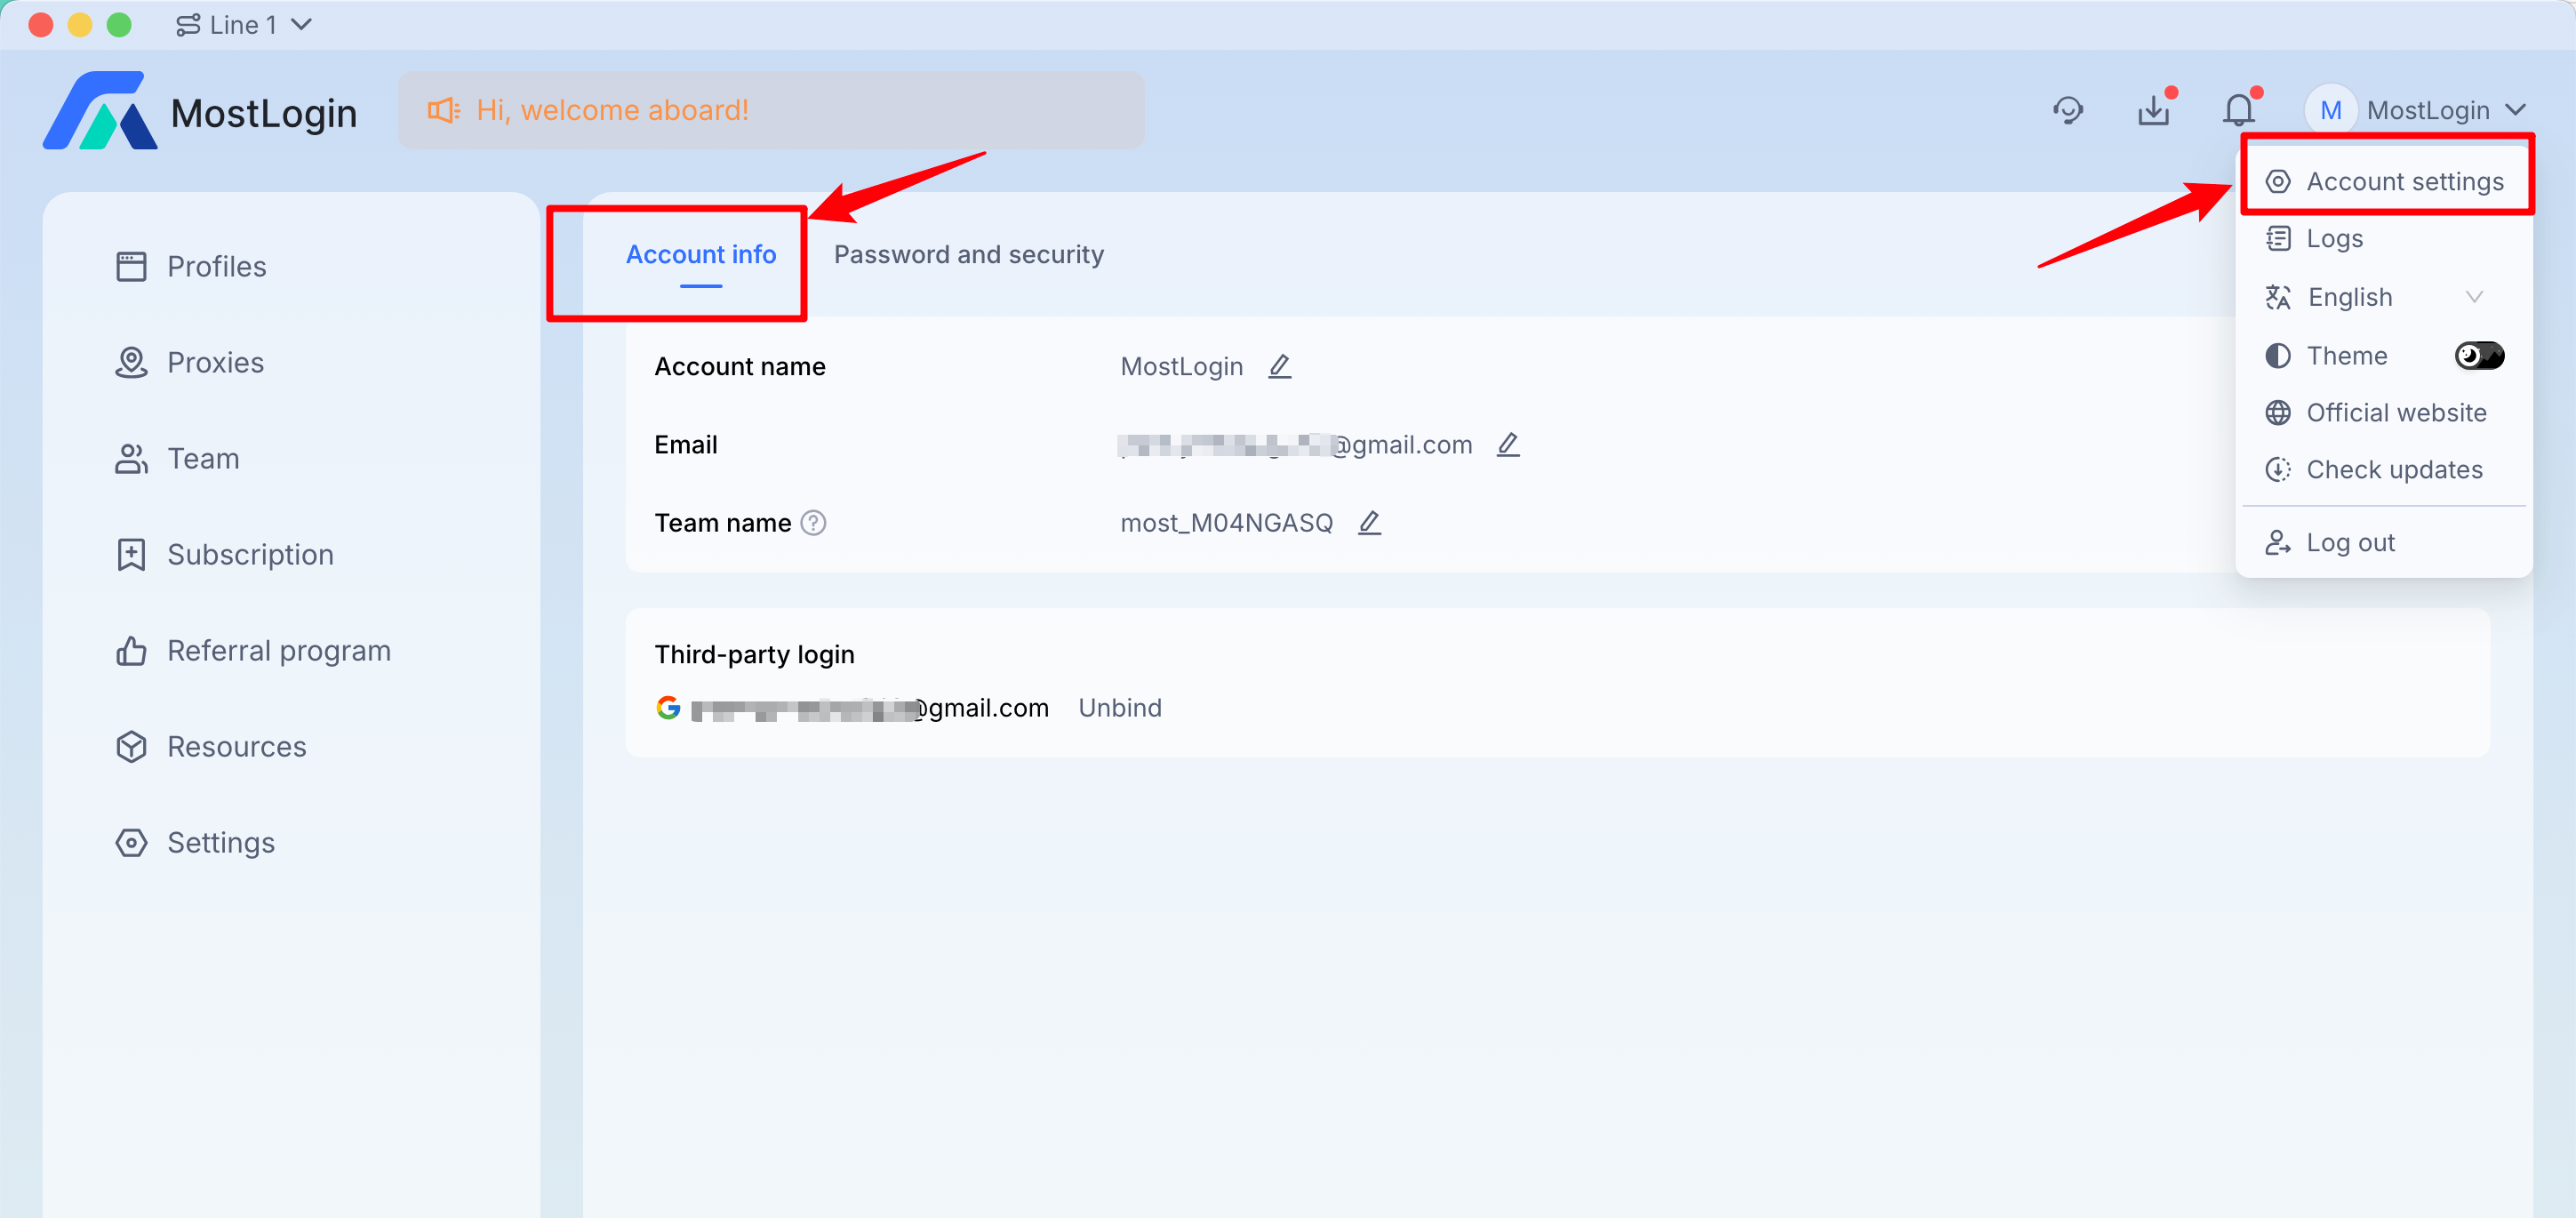This screenshot has width=2576, height=1218.
Task: Switch to the Account info tab
Action: (x=701, y=255)
